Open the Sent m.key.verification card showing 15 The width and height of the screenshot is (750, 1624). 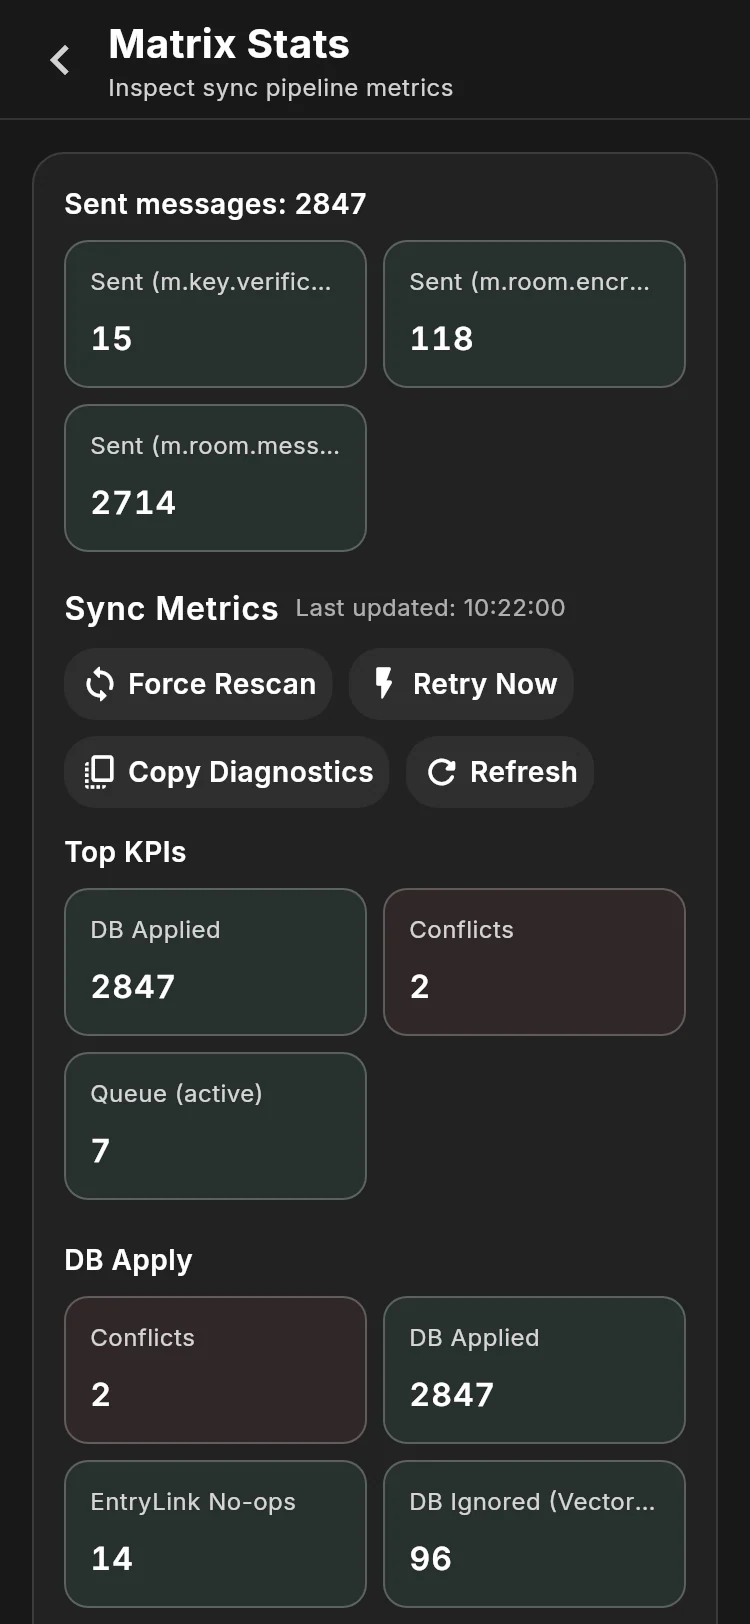coord(215,314)
